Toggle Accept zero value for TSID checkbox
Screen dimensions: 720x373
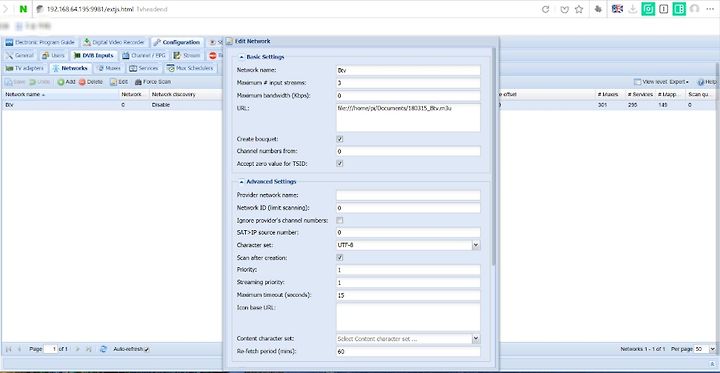click(340, 163)
